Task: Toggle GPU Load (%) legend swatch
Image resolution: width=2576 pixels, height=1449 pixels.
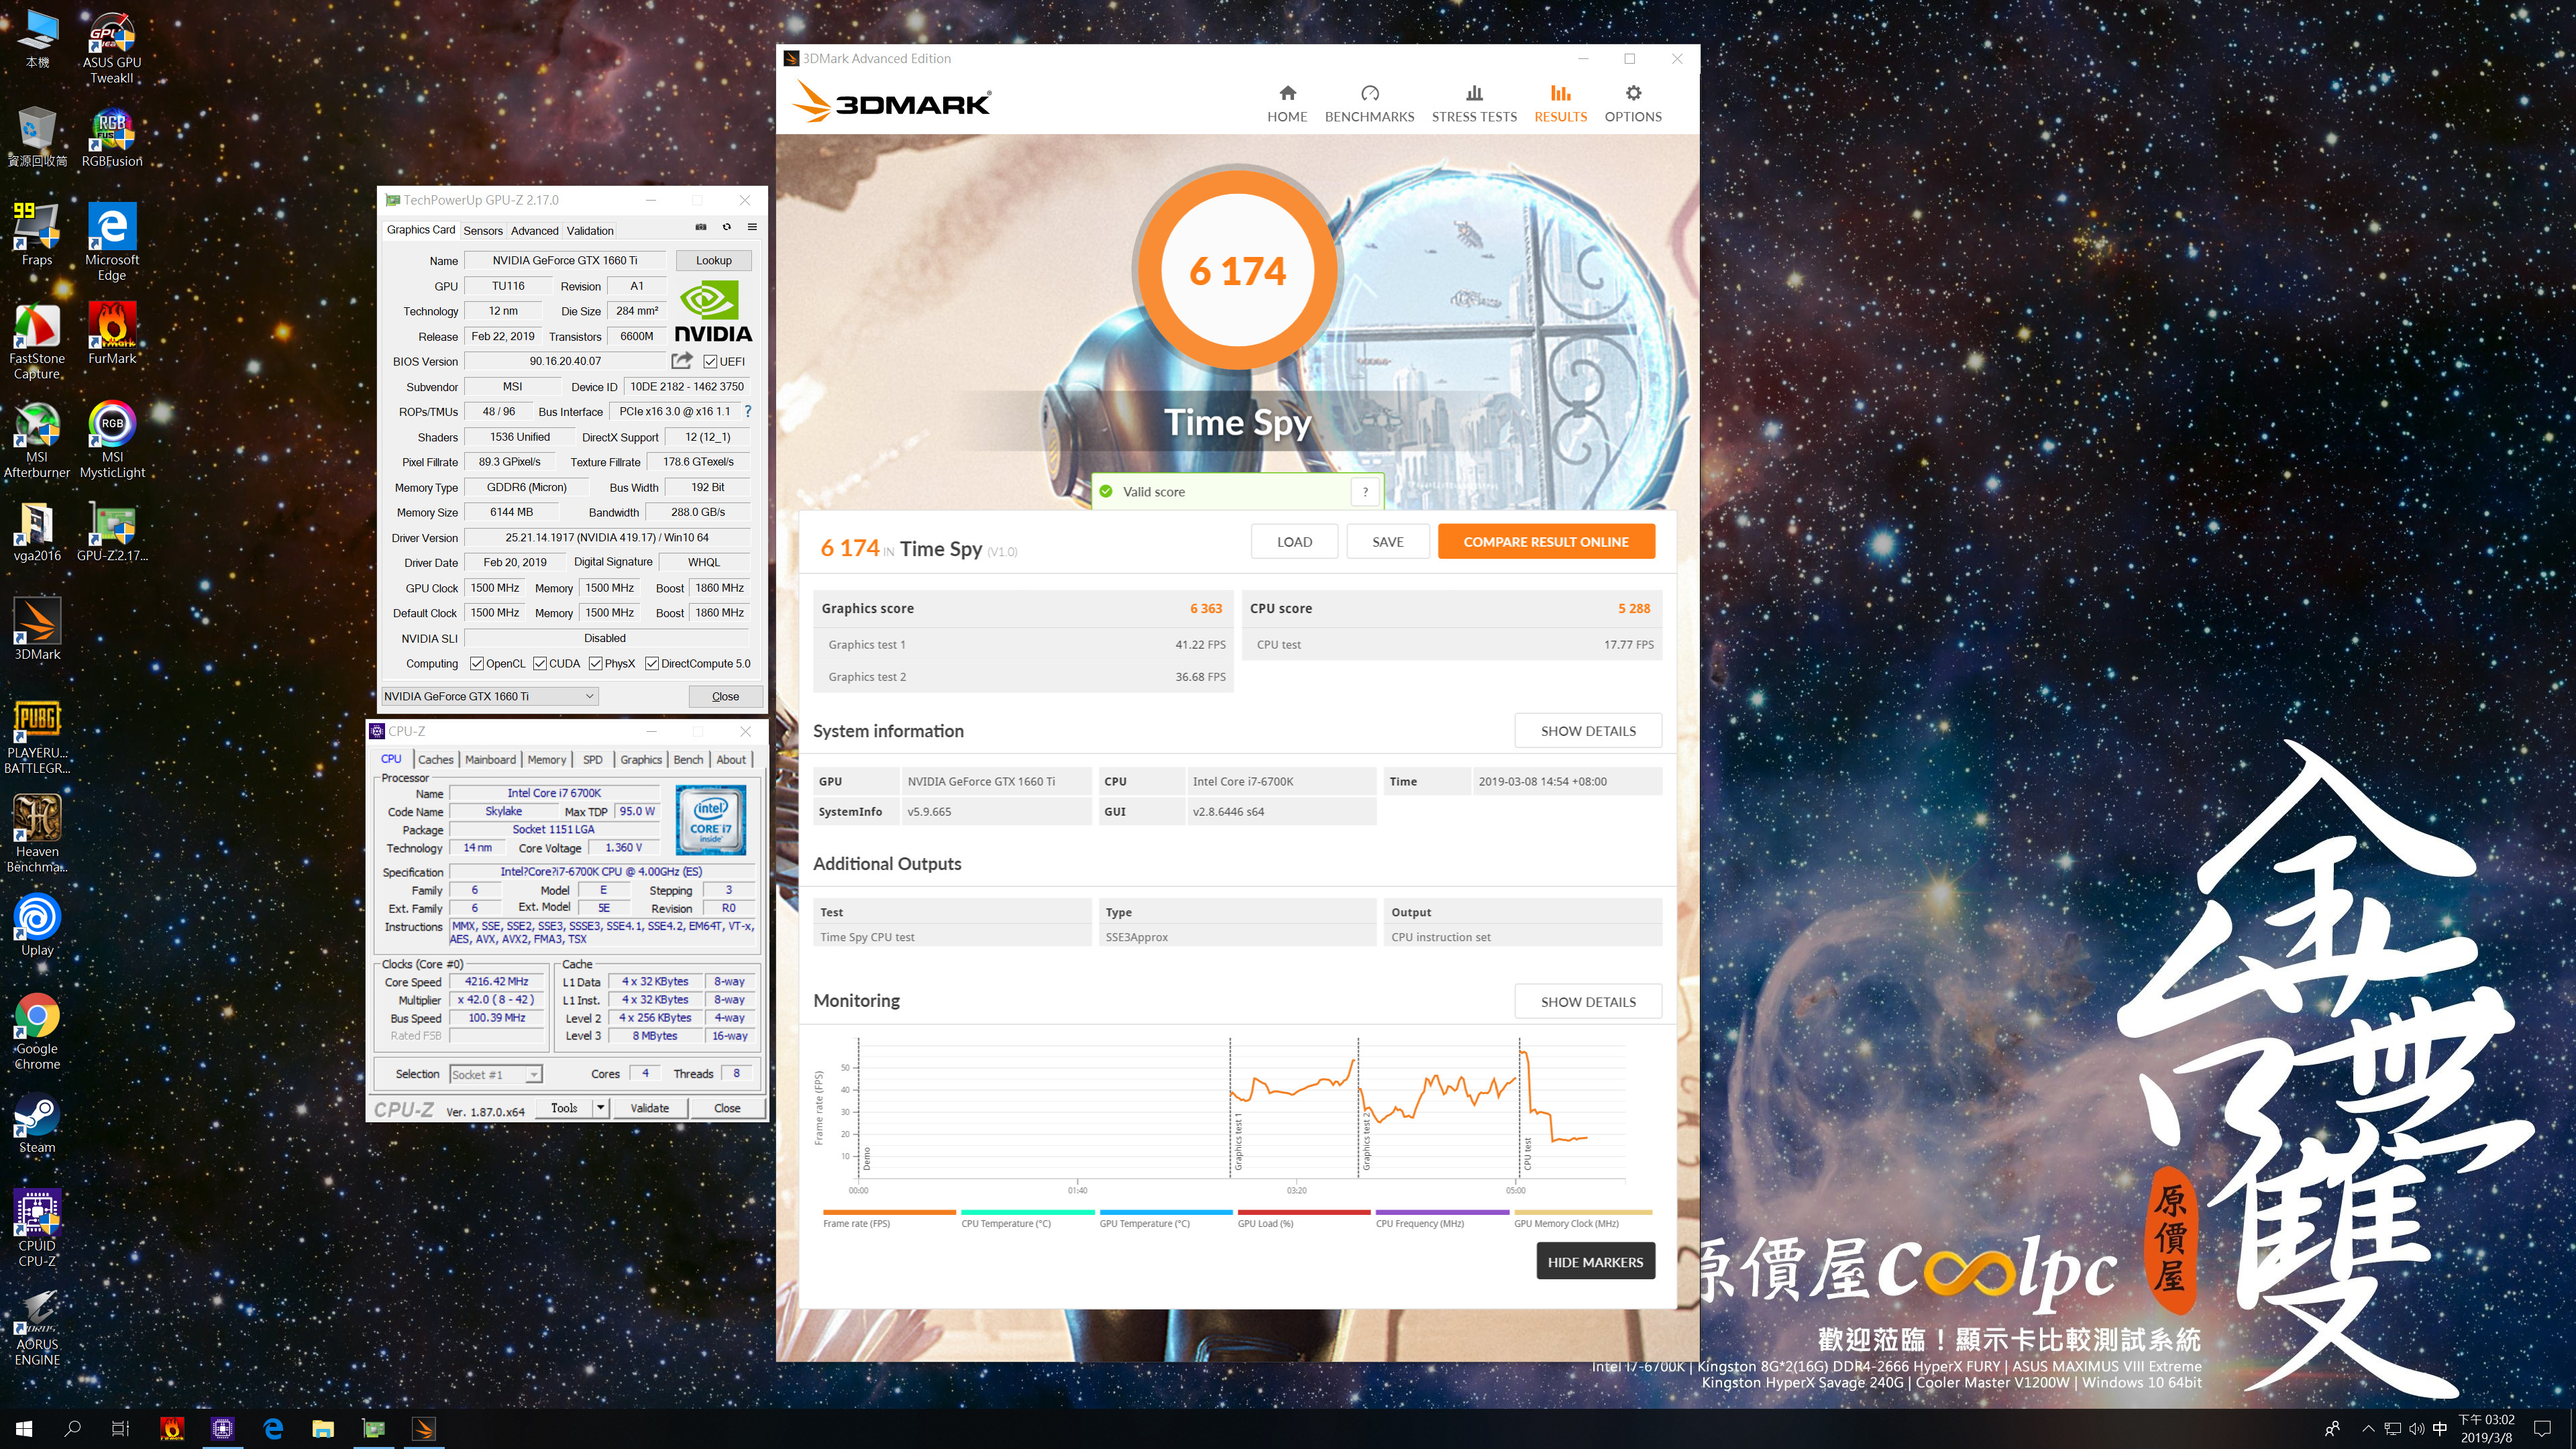Action: [x=1304, y=1212]
